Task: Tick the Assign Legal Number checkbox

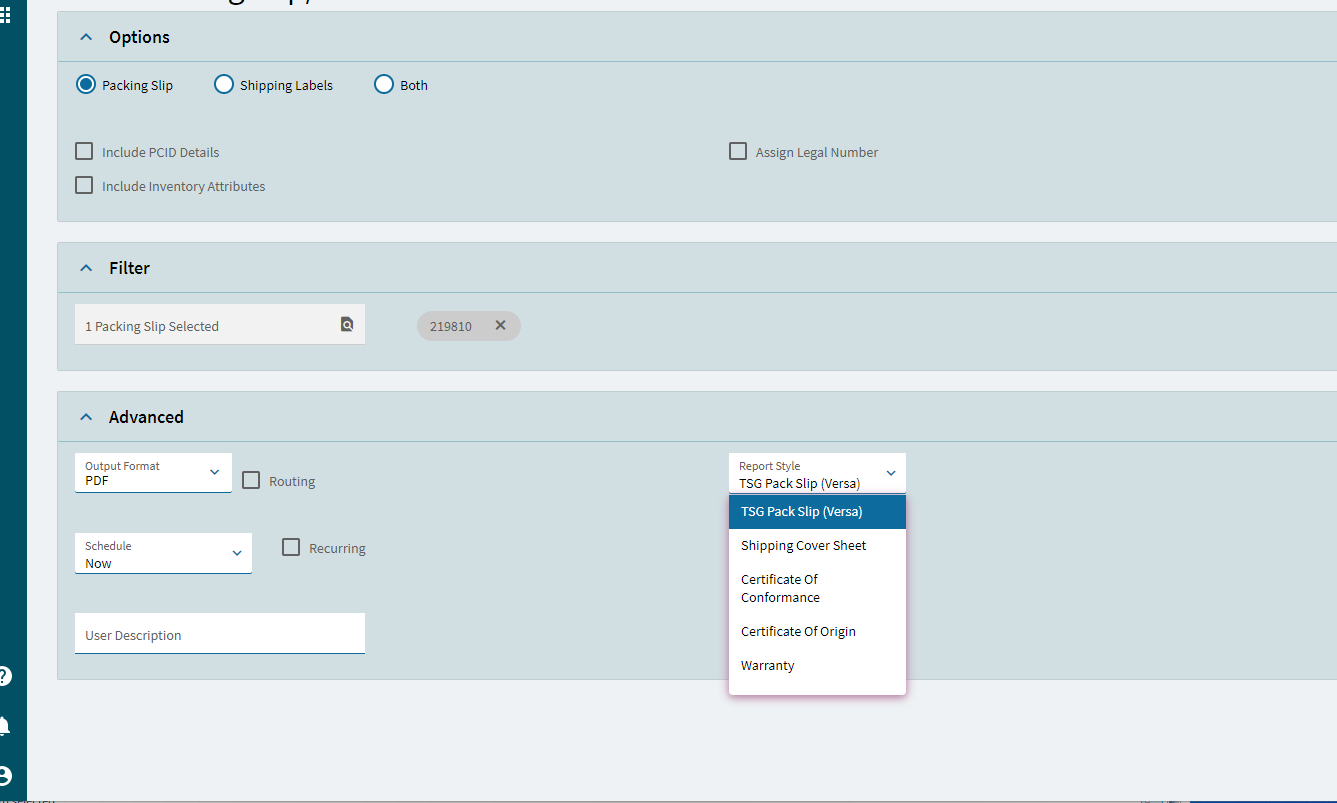Action: tap(738, 152)
